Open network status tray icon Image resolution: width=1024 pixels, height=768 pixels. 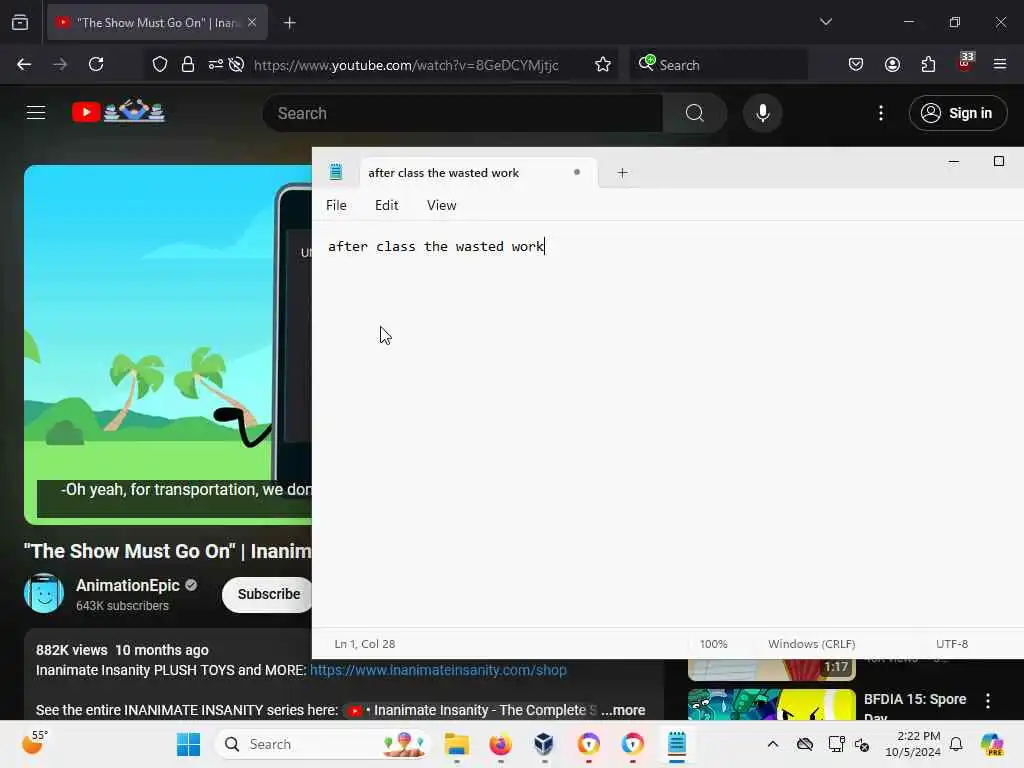coord(836,744)
